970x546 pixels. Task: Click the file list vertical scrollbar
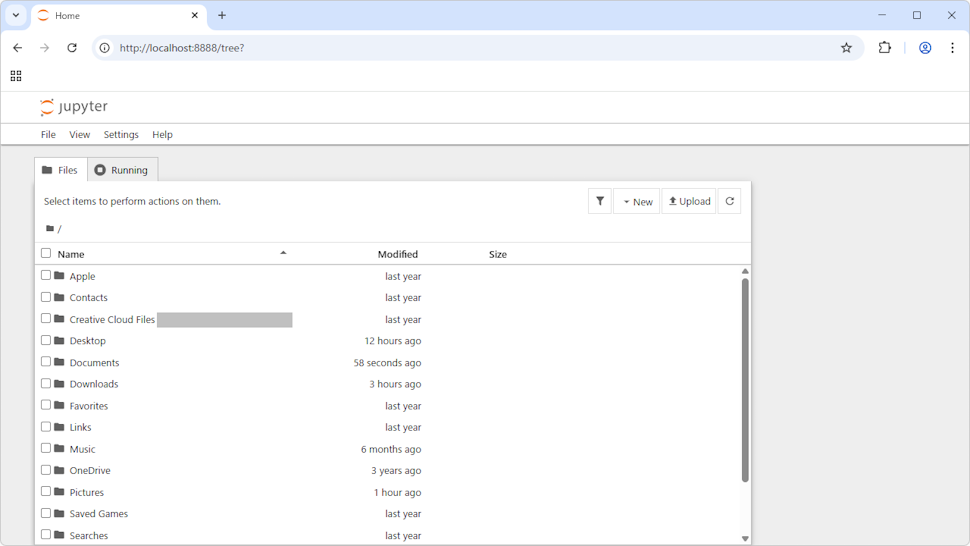(745, 380)
